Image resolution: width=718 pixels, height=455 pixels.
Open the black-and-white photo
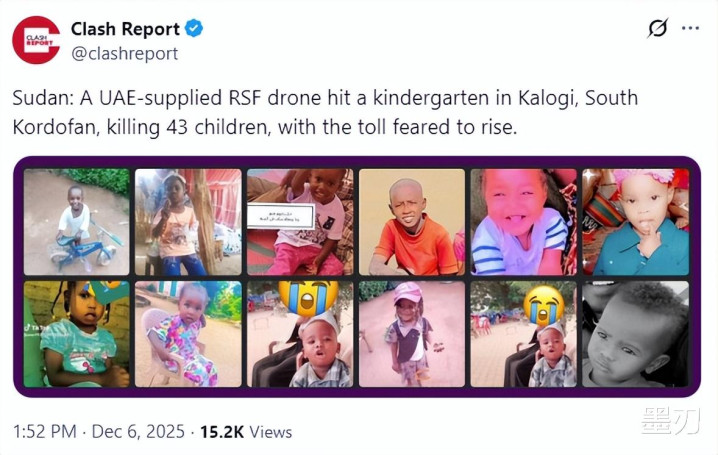[x=635, y=334]
